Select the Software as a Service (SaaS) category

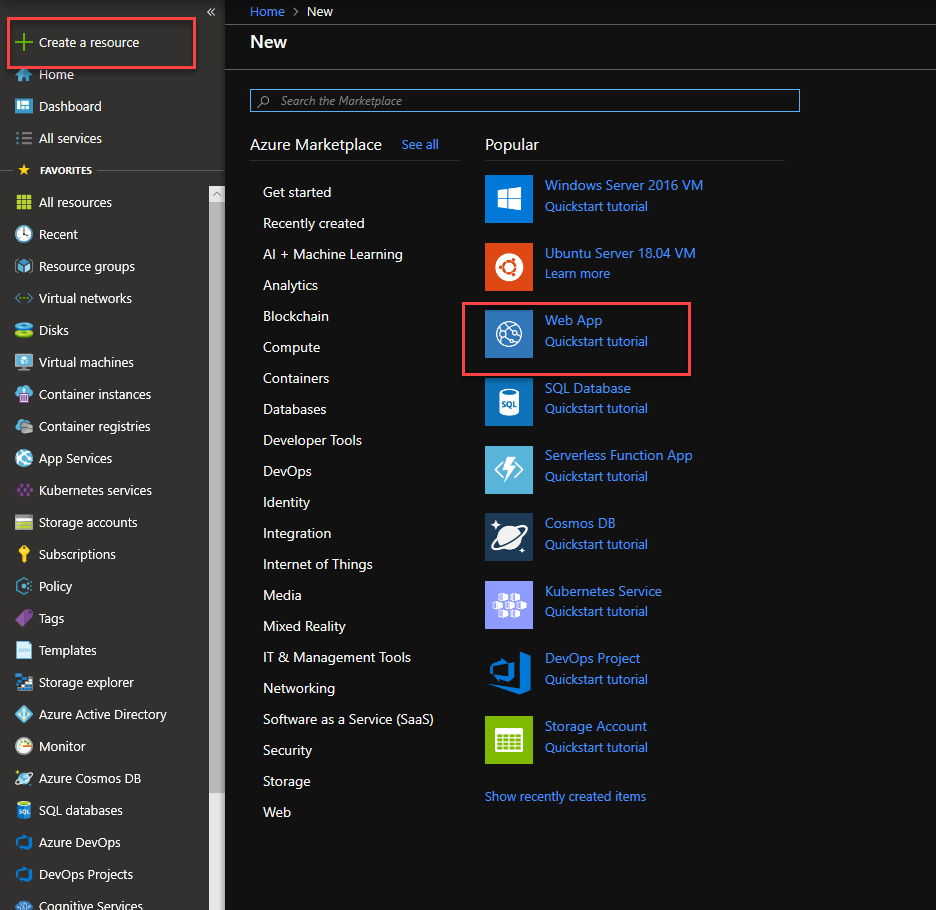pos(348,720)
